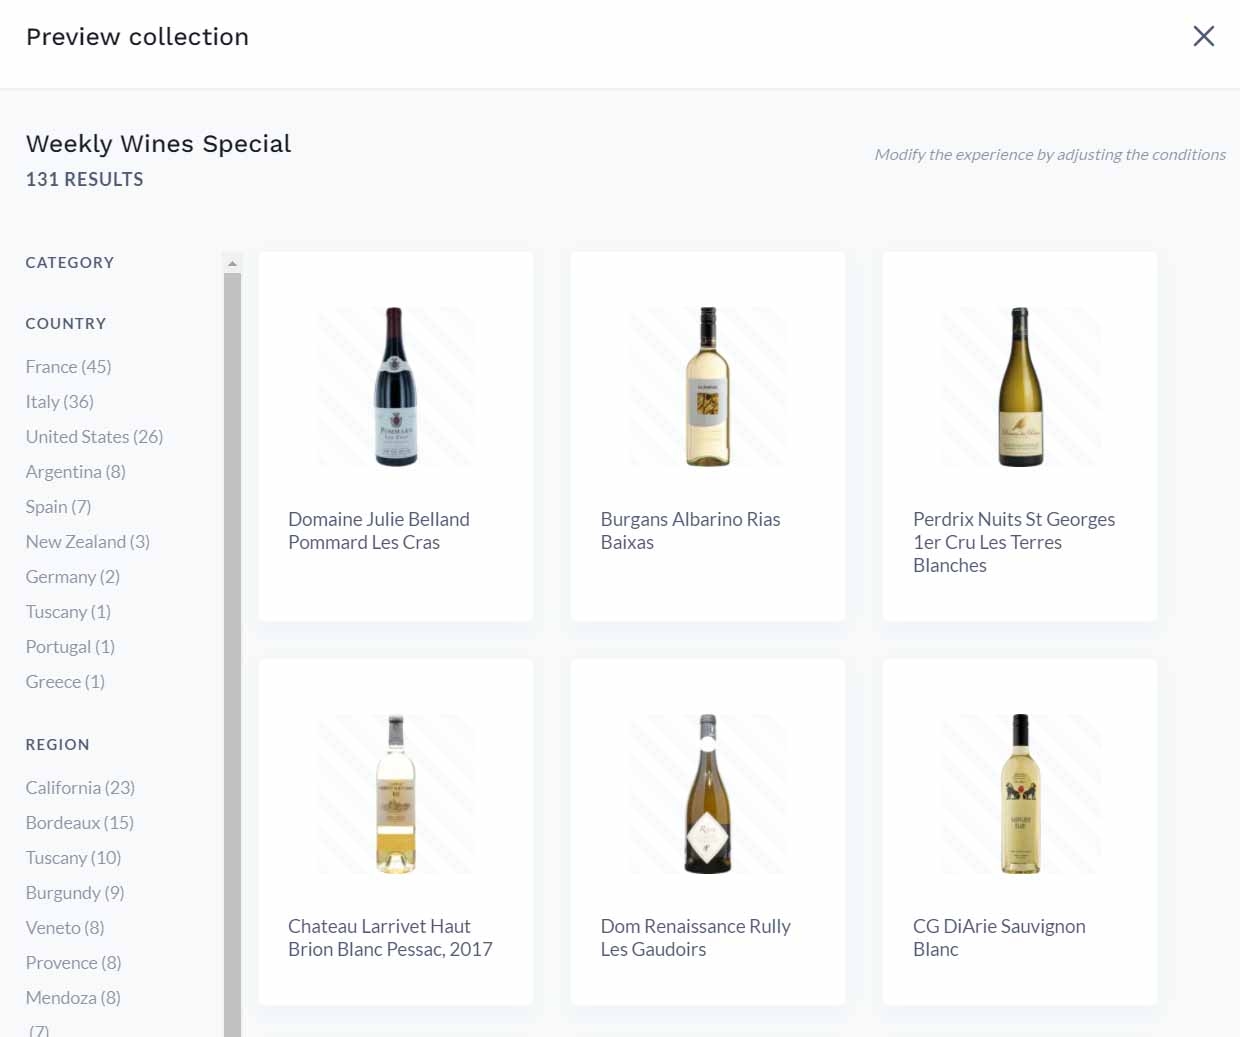Image resolution: width=1240 pixels, height=1037 pixels.
Task: Open CG DiArie Sauvignon Blanc bottle image
Action: [1020, 794]
